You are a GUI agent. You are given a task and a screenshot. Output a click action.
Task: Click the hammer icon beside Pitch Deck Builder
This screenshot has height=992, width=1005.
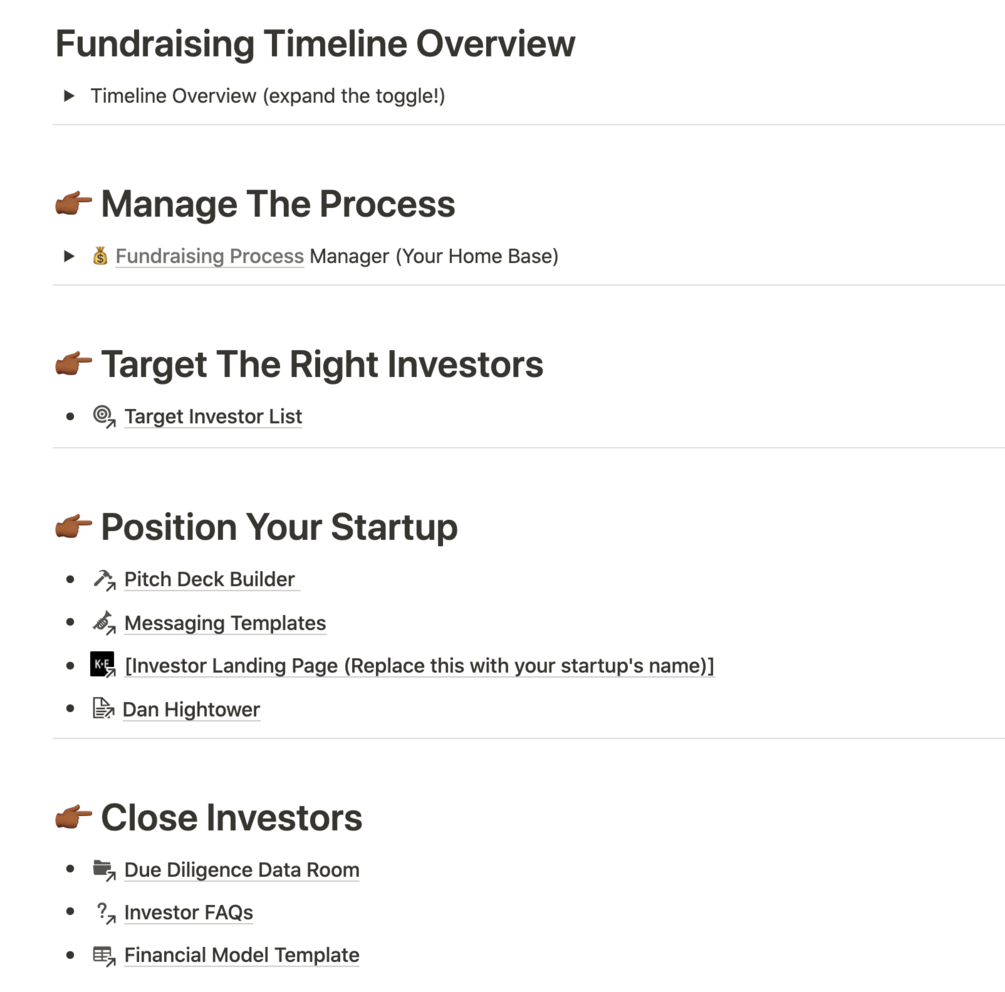coord(104,579)
